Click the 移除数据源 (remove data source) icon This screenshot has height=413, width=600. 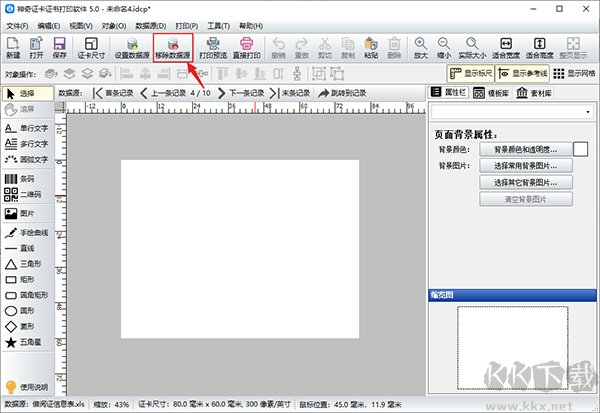click(x=173, y=48)
